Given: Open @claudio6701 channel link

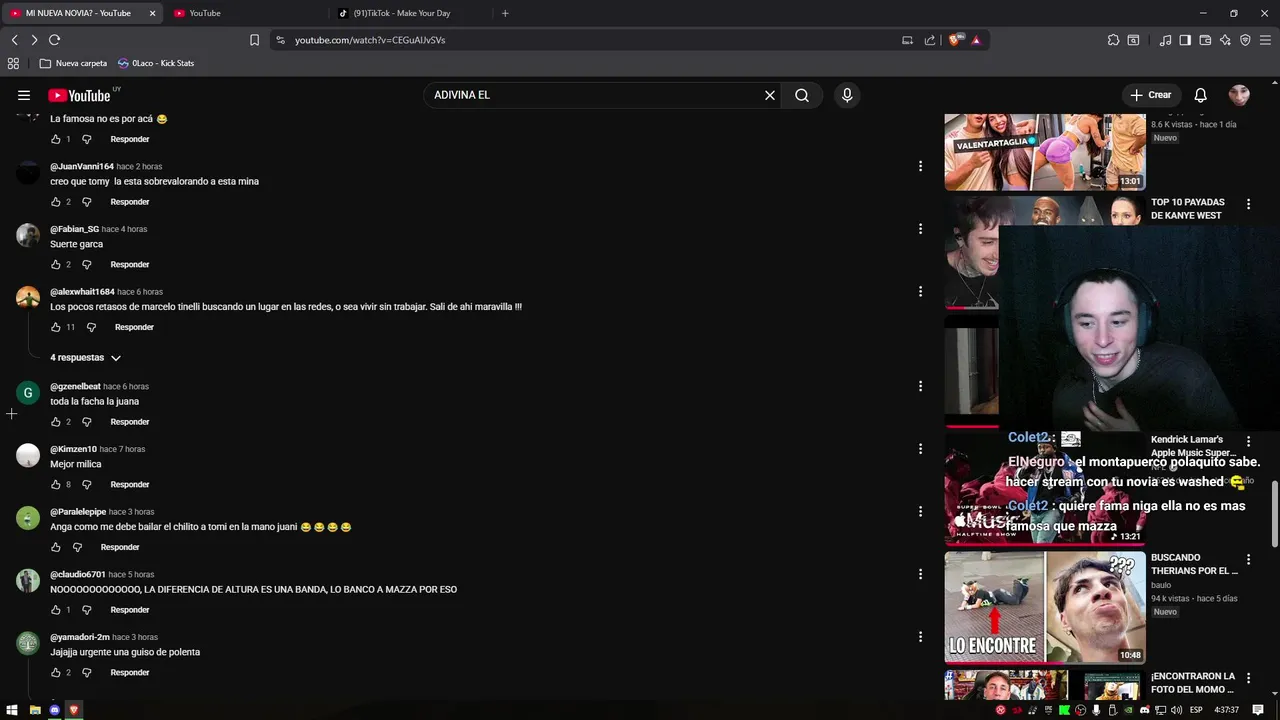Looking at the screenshot, I should [78, 574].
